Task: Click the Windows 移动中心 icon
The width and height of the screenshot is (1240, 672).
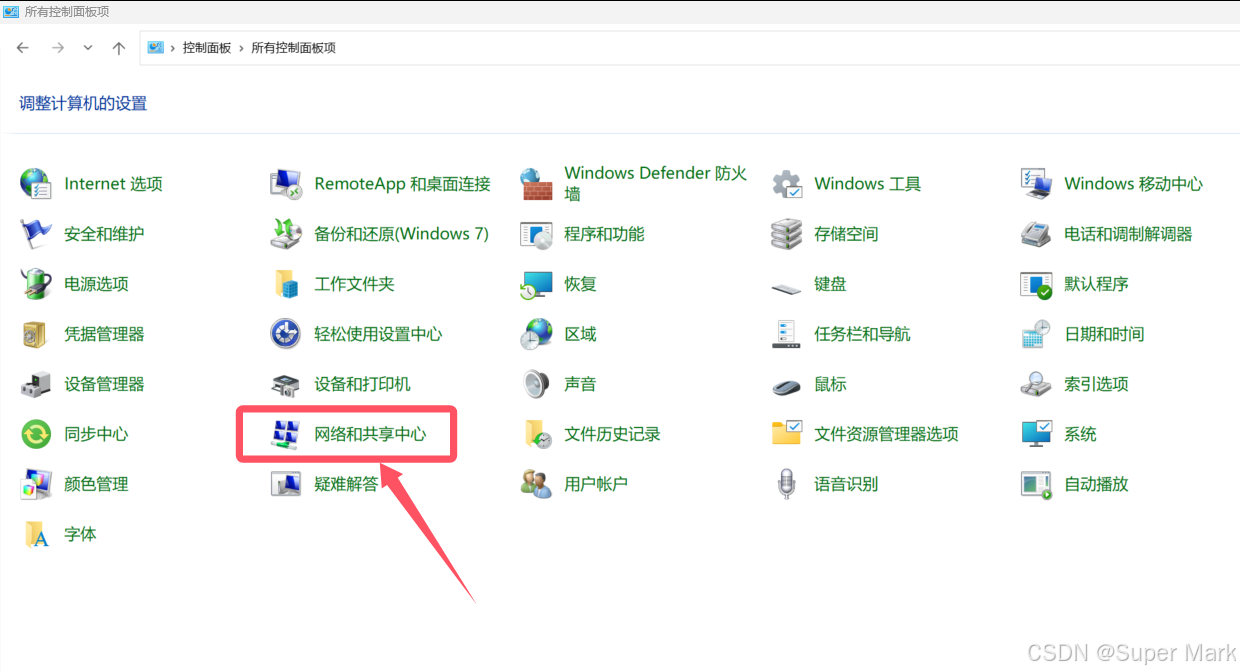Action: tap(1036, 184)
